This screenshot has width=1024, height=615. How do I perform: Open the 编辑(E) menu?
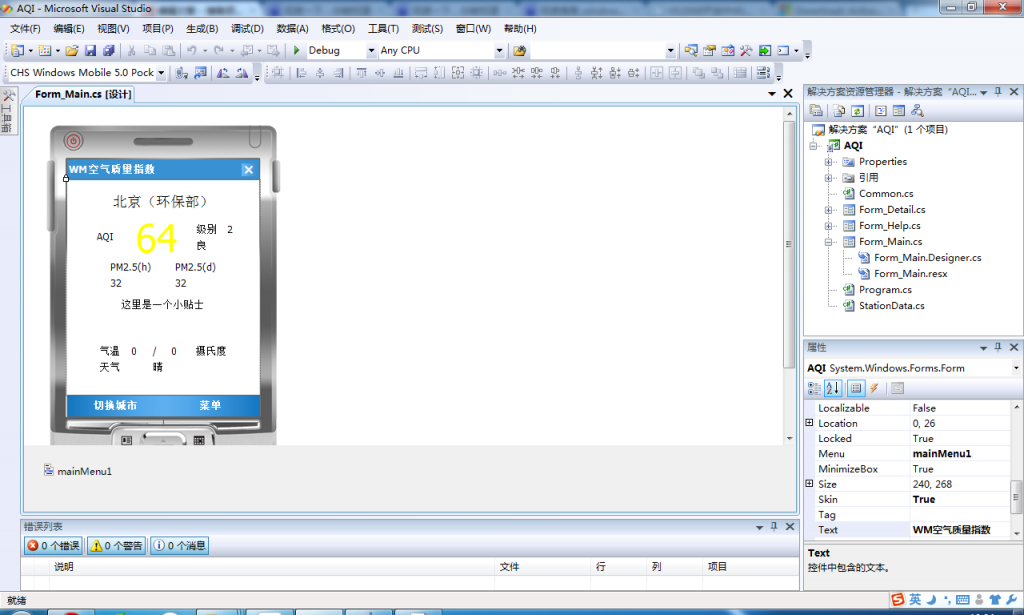pyautogui.click(x=69, y=29)
